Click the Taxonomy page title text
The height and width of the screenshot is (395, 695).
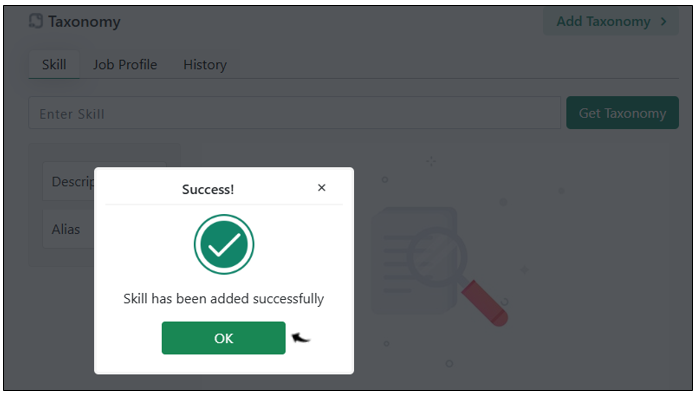(84, 21)
